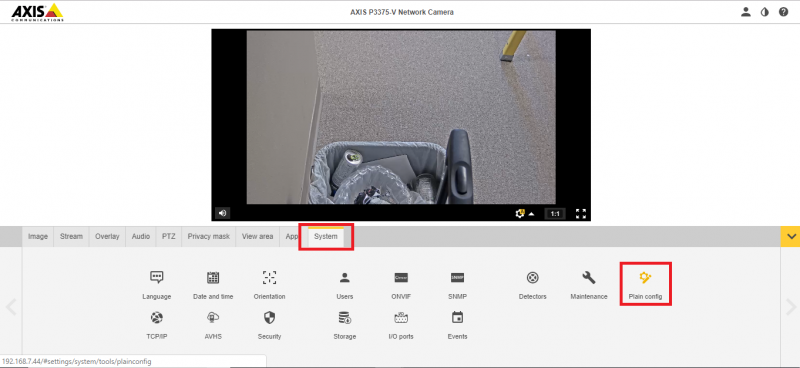Go to next settings page arrow
Image resolution: width=800 pixels, height=368 pixels.
tap(790, 307)
